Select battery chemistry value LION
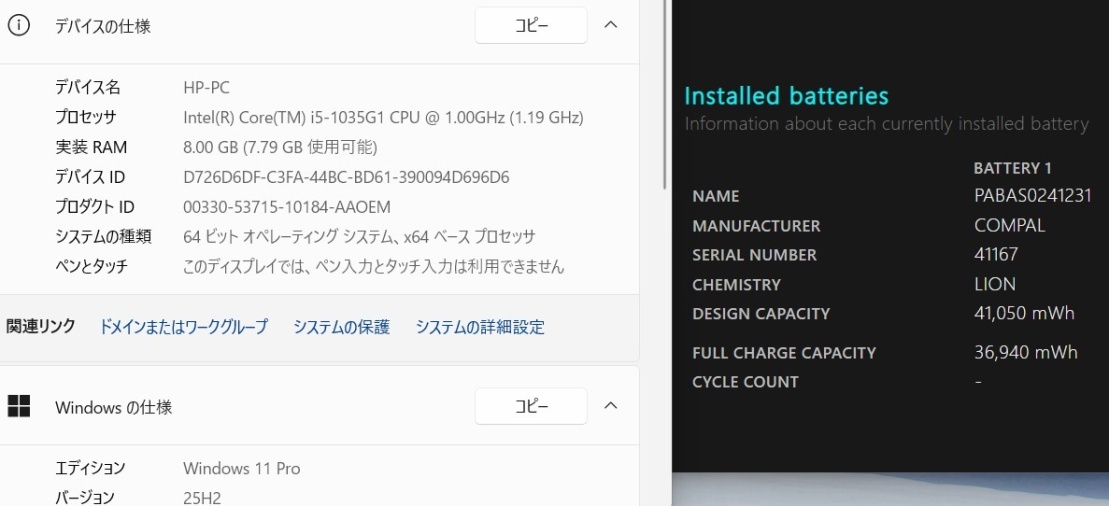 coord(994,284)
